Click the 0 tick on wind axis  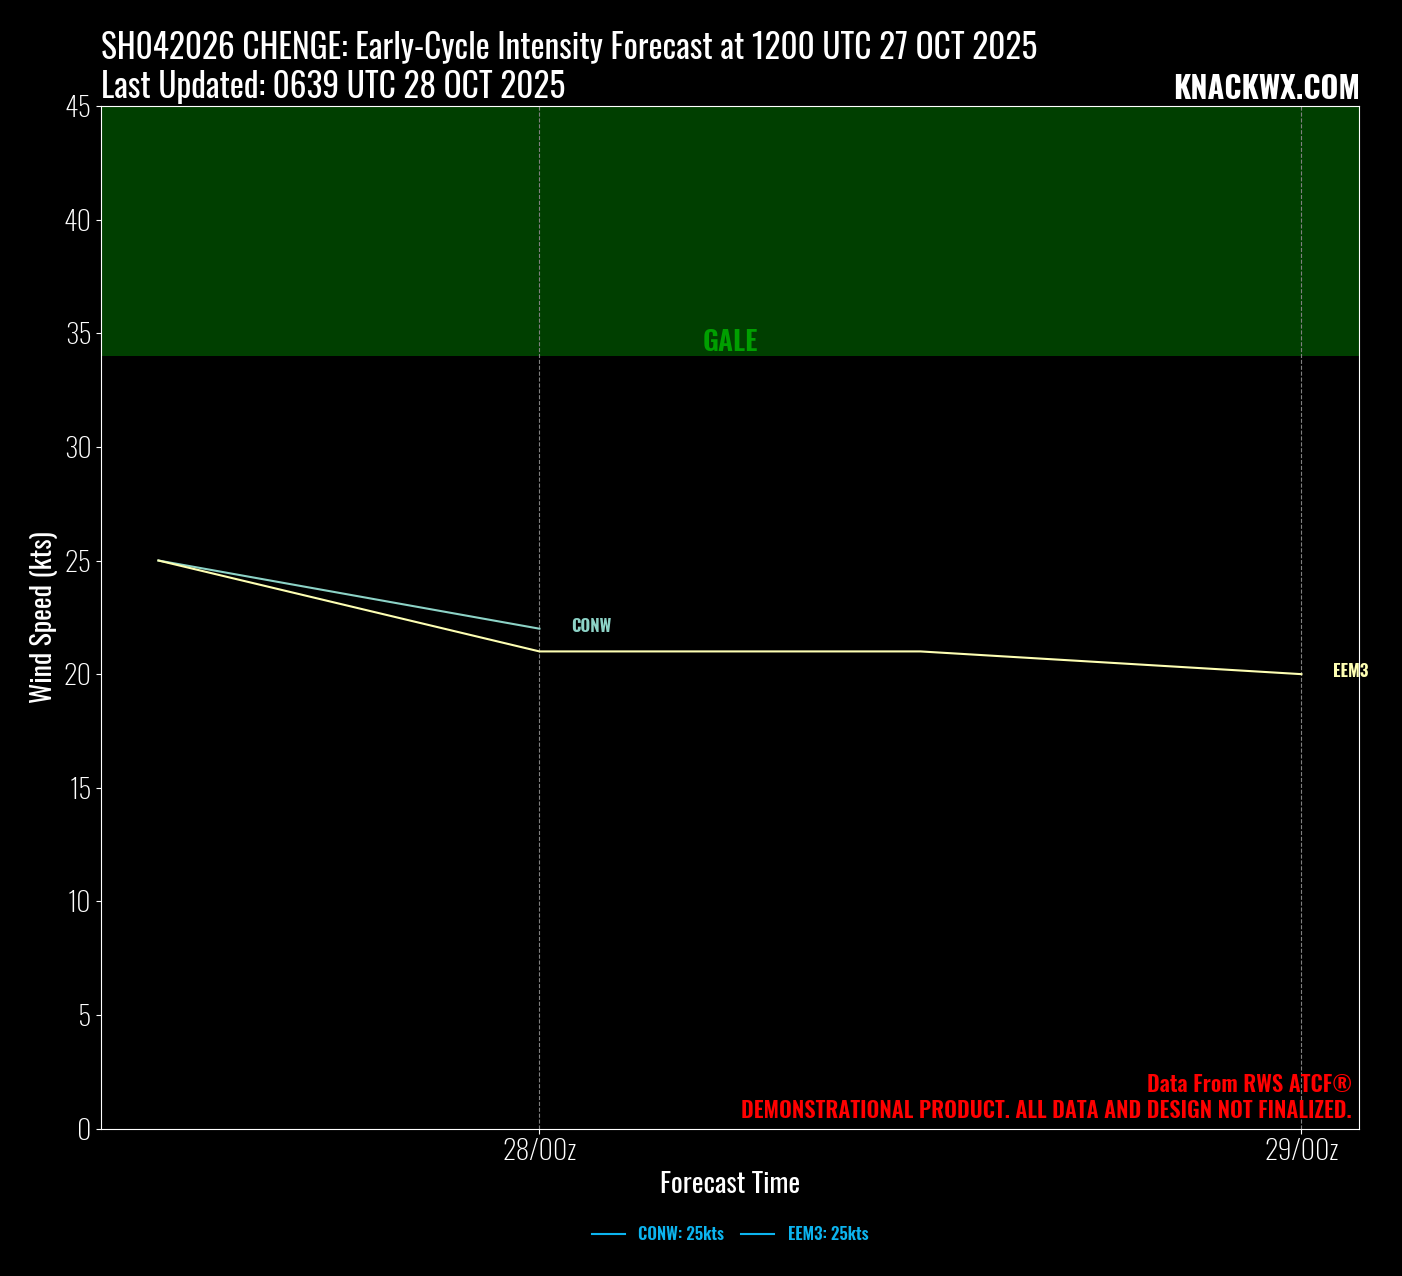pos(84,1129)
